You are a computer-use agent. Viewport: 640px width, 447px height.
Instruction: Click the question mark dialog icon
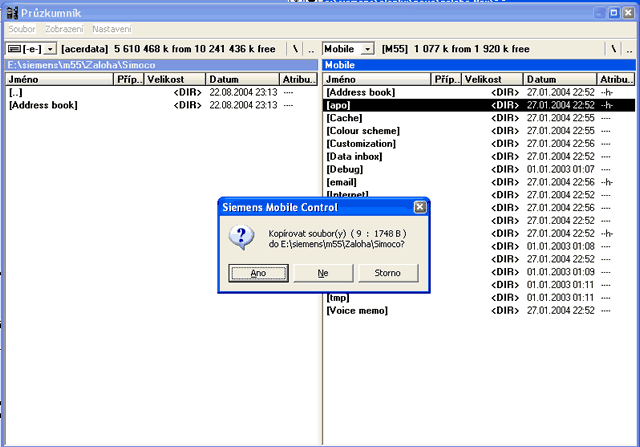pyautogui.click(x=241, y=238)
